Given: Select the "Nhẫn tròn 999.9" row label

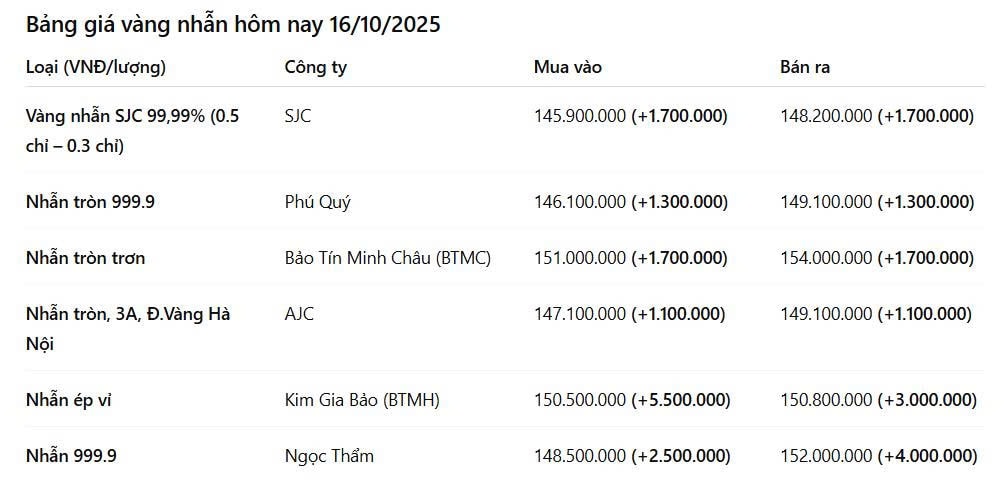Looking at the screenshot, I should (90, 202).
